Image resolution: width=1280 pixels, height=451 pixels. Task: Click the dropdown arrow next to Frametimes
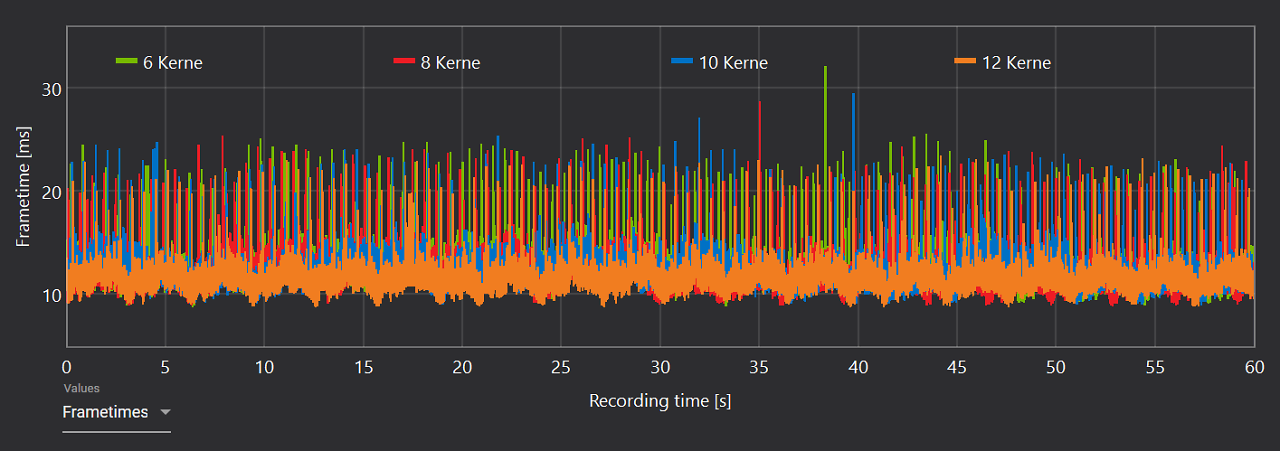(x=165, y=412)
